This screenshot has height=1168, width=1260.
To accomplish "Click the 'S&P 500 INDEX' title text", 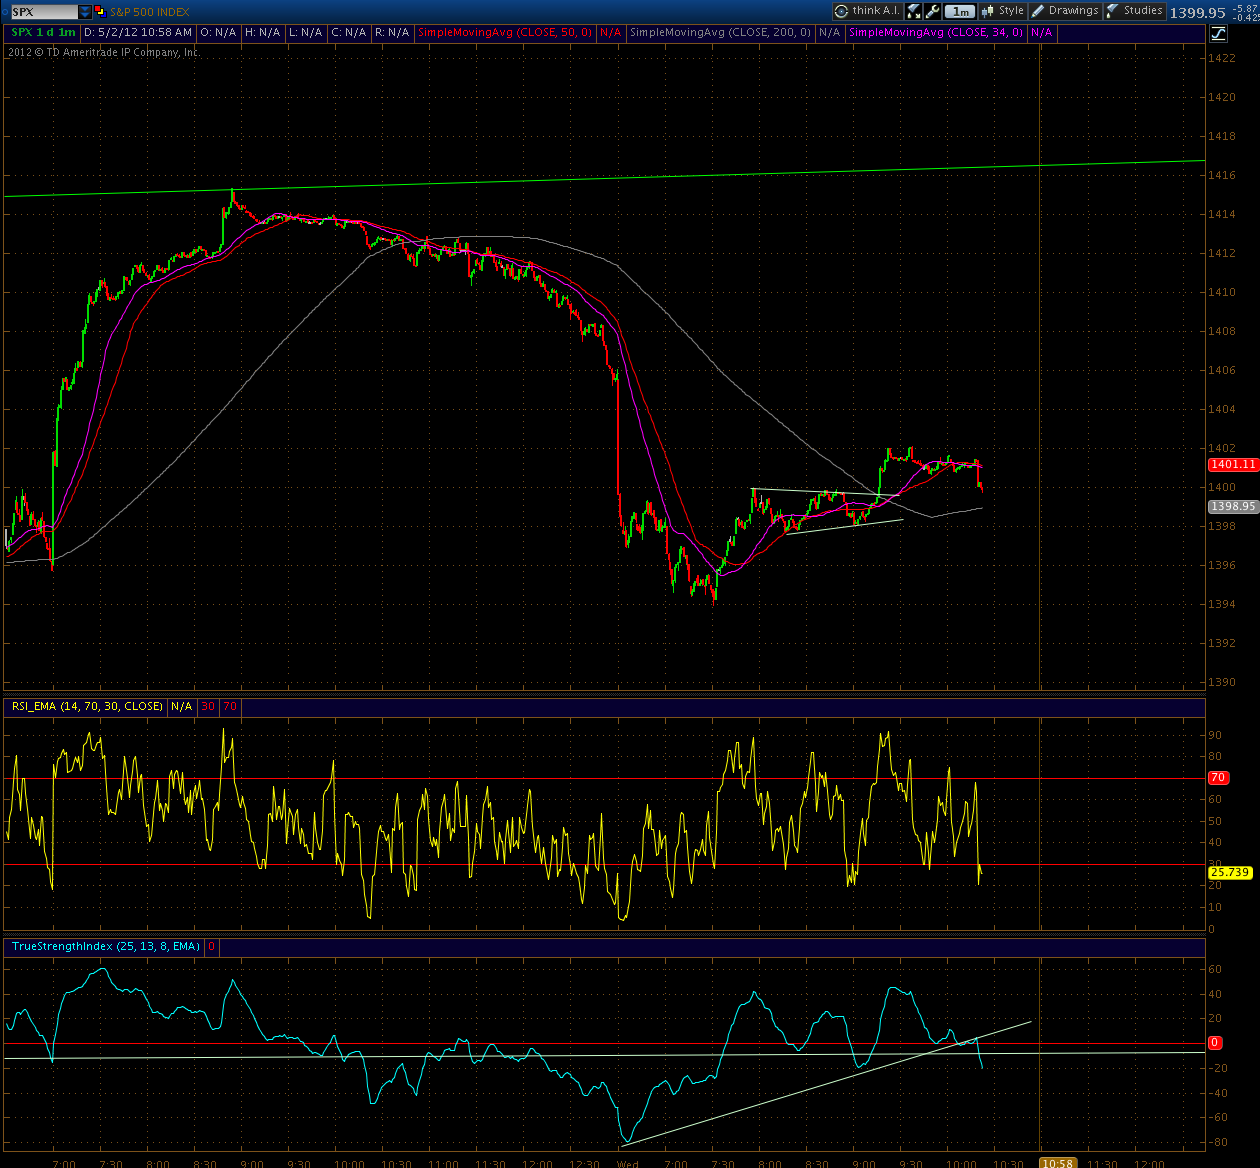I will tap(150, 12).
